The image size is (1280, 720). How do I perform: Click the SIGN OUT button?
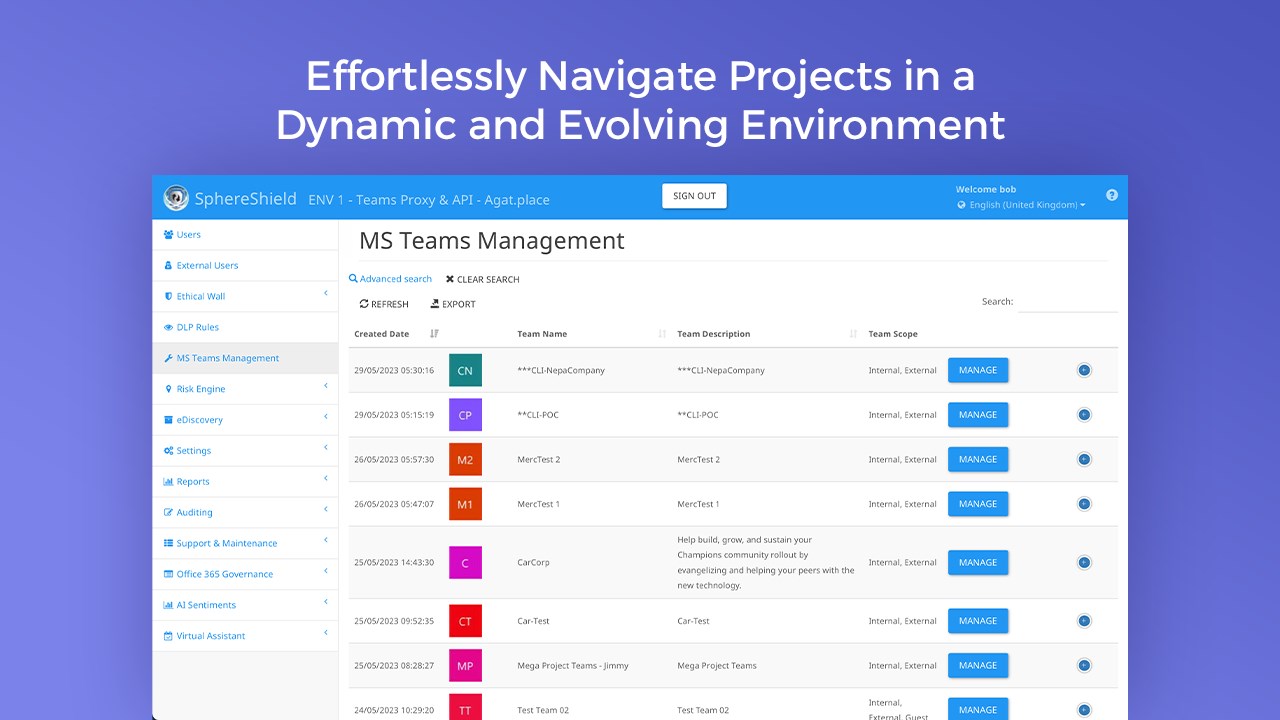pos(694,196)
